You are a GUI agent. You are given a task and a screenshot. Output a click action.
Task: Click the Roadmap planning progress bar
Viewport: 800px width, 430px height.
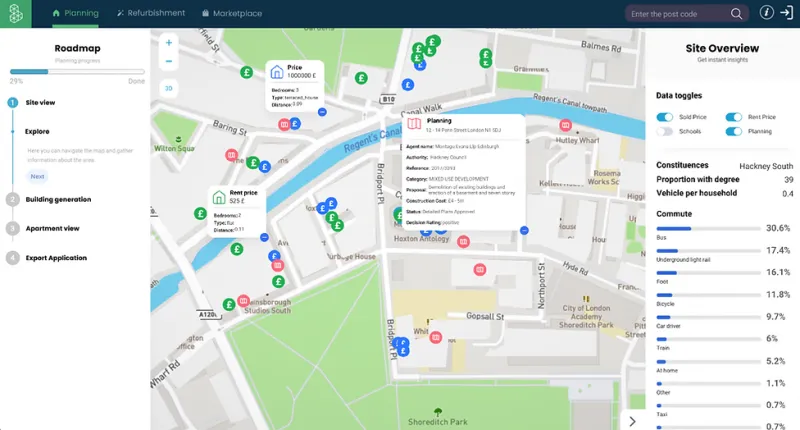pyautogui.click(x=76, y=72)
